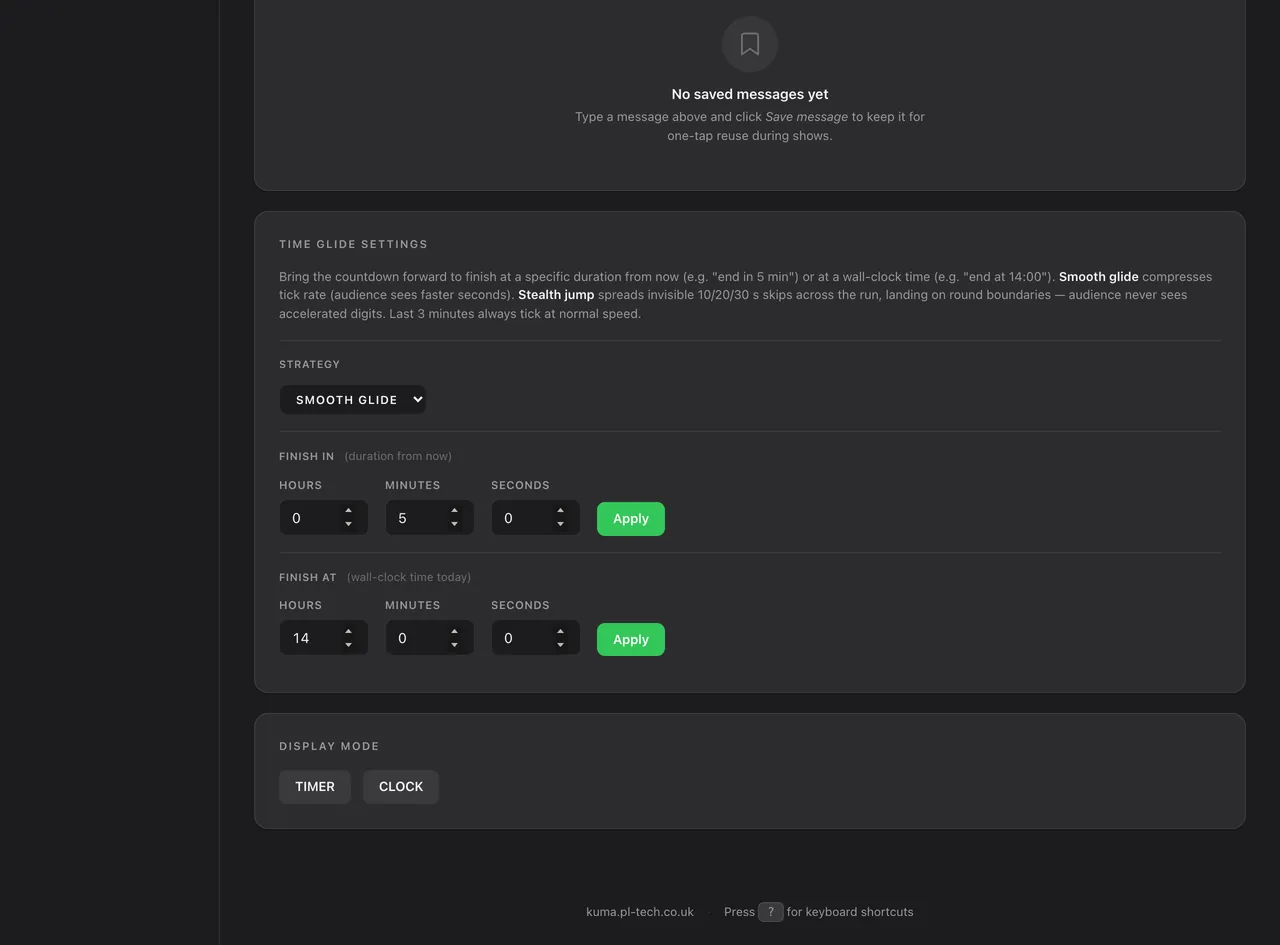Screen dimensions: 1280x945
Task: Open the Smooth Glide strategy dropdown
Action: point(352,400)
